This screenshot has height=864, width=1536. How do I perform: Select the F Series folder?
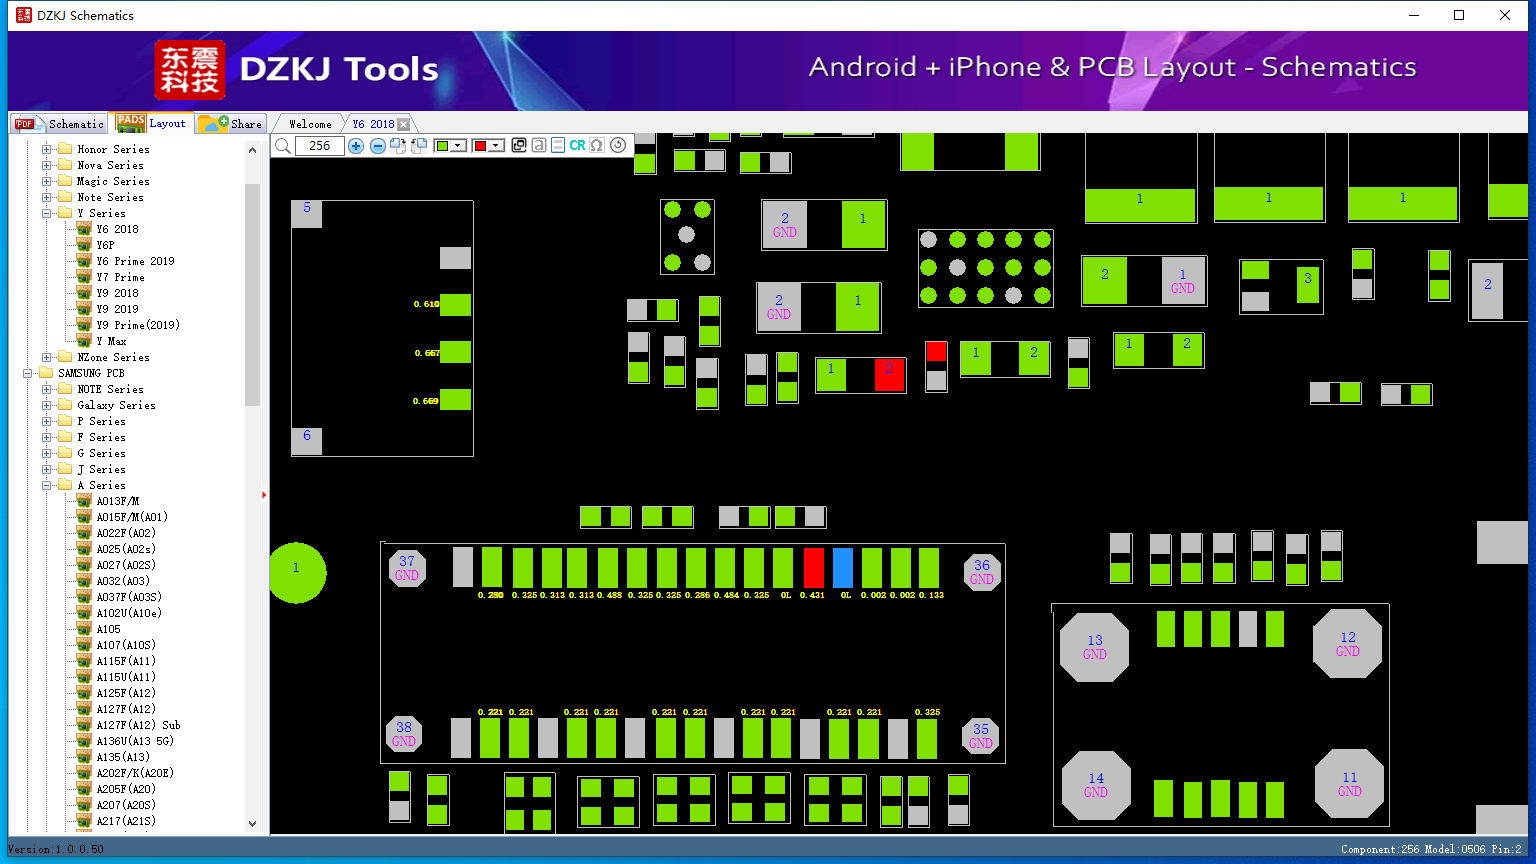coord(101,437)
